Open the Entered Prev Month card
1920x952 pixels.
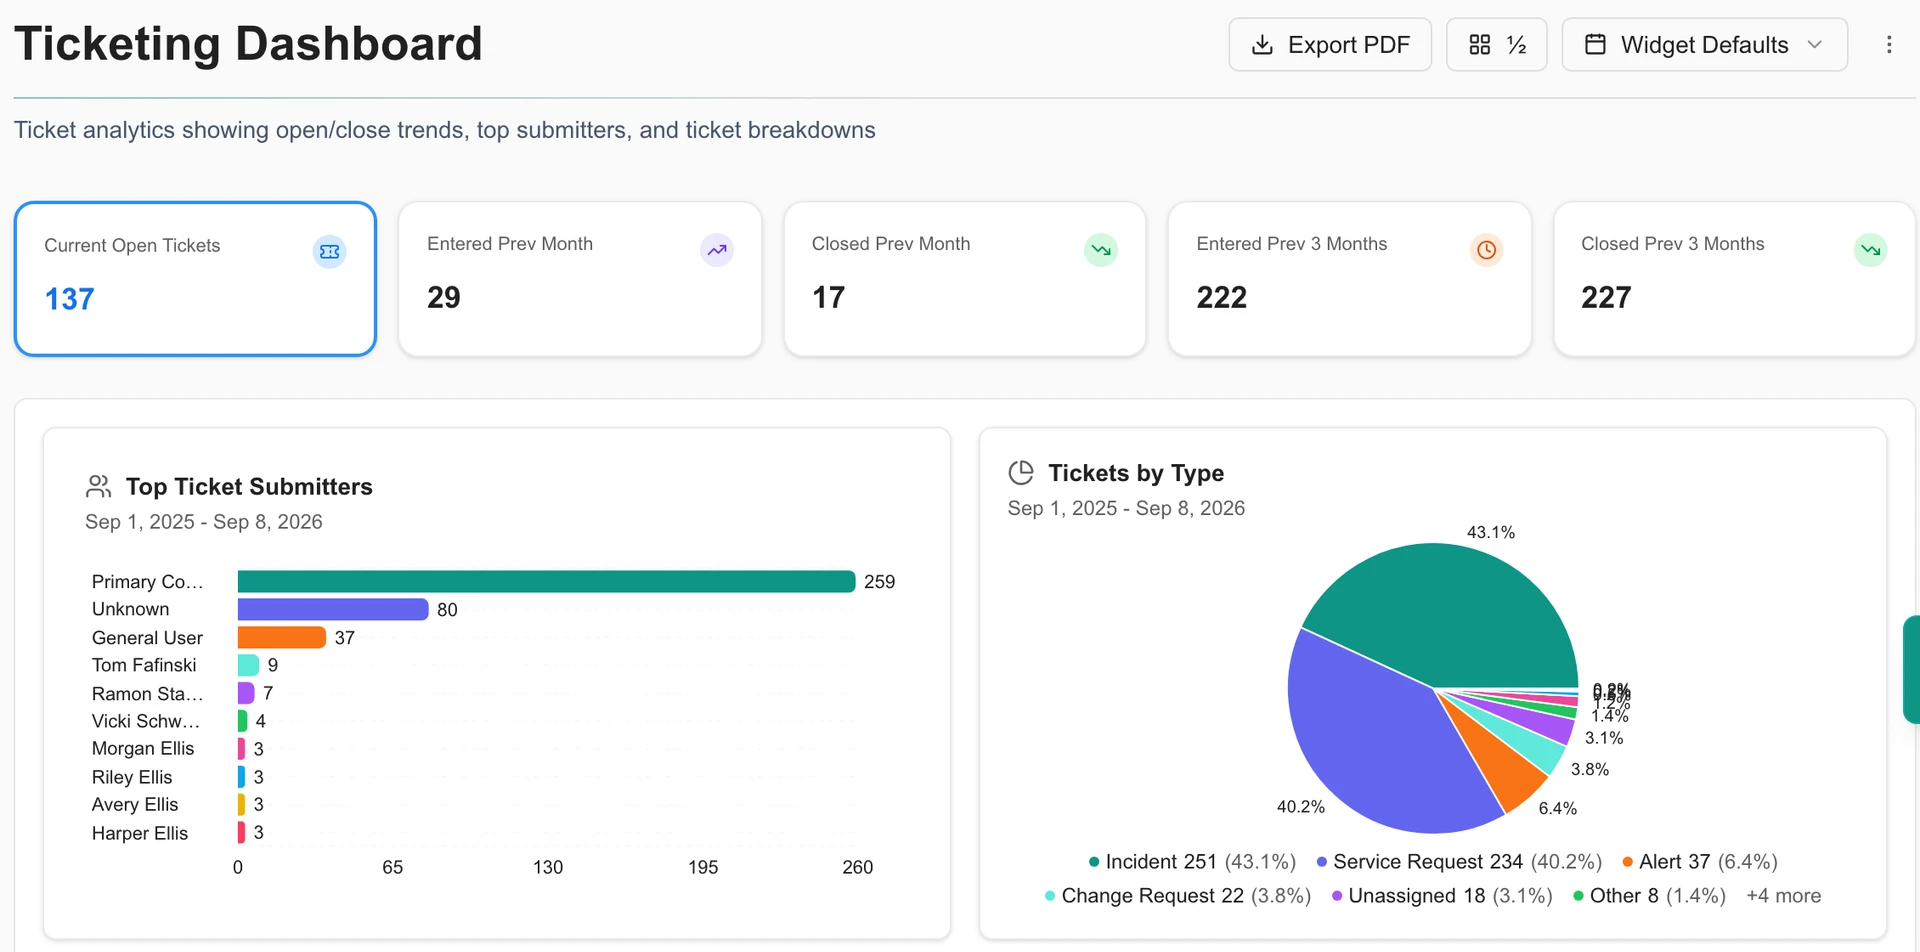580,279
